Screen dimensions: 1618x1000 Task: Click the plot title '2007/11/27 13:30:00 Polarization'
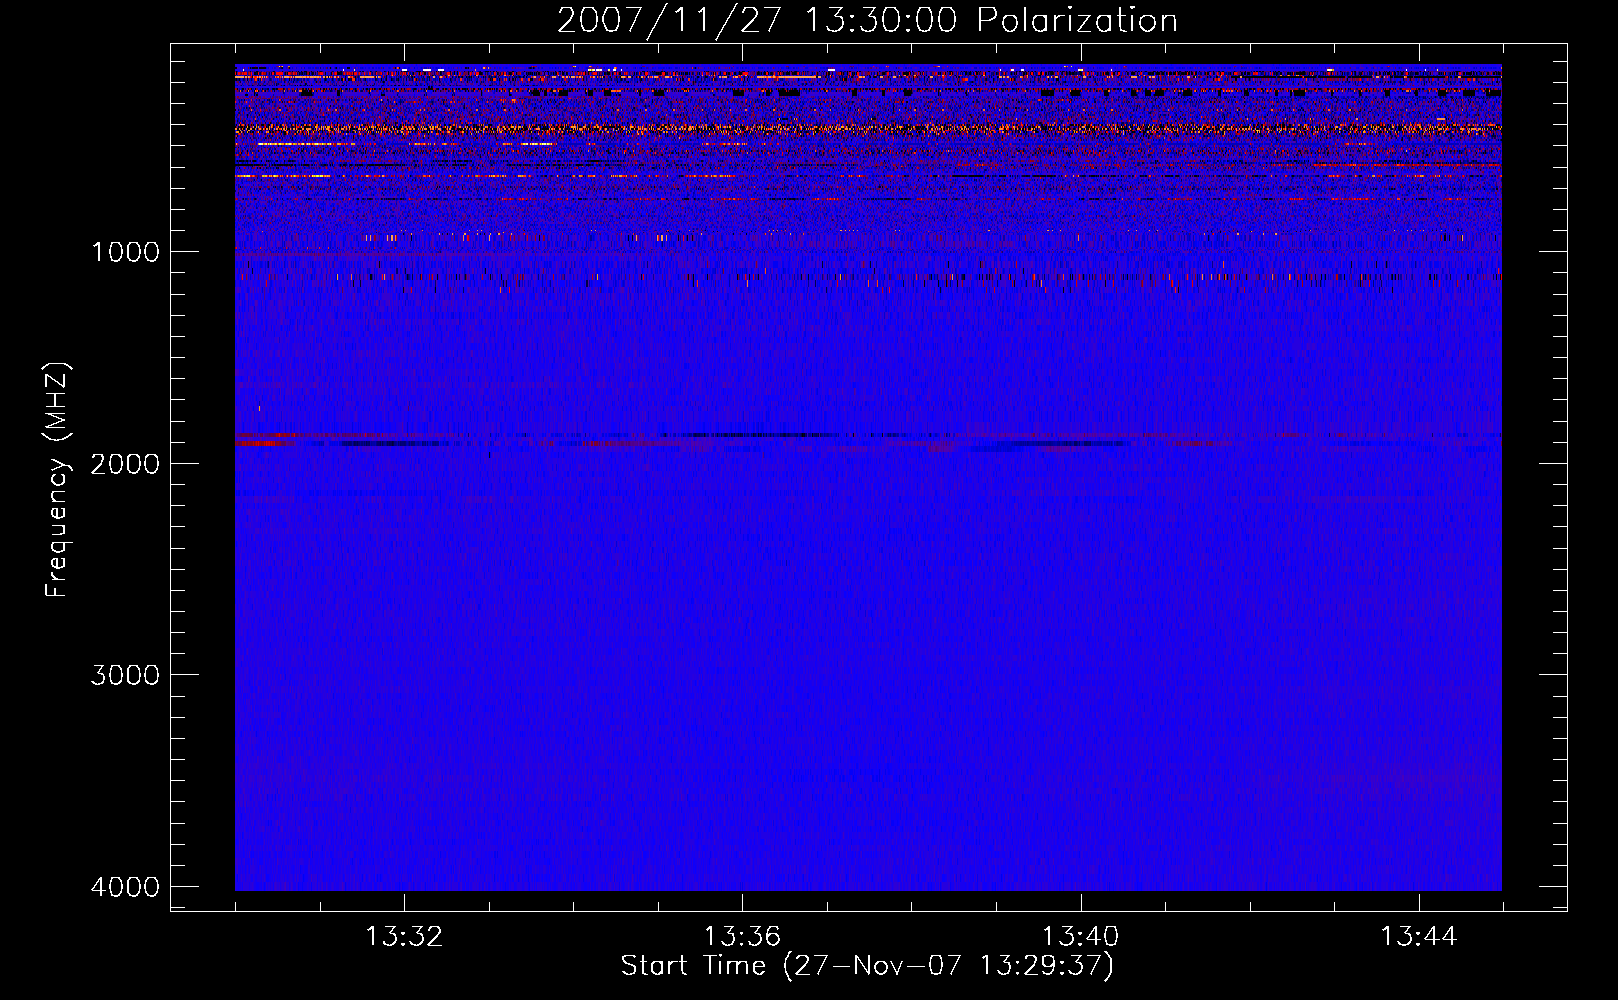(x=867, y=20)
